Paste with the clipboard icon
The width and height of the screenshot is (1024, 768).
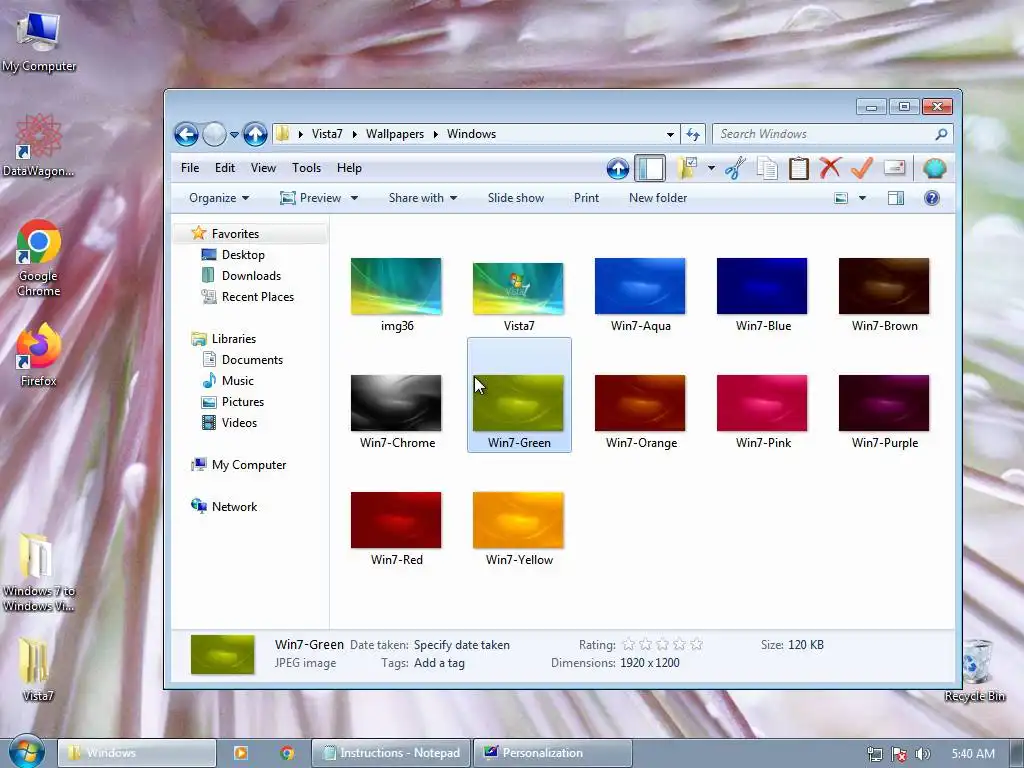click(x=799, y=168)
